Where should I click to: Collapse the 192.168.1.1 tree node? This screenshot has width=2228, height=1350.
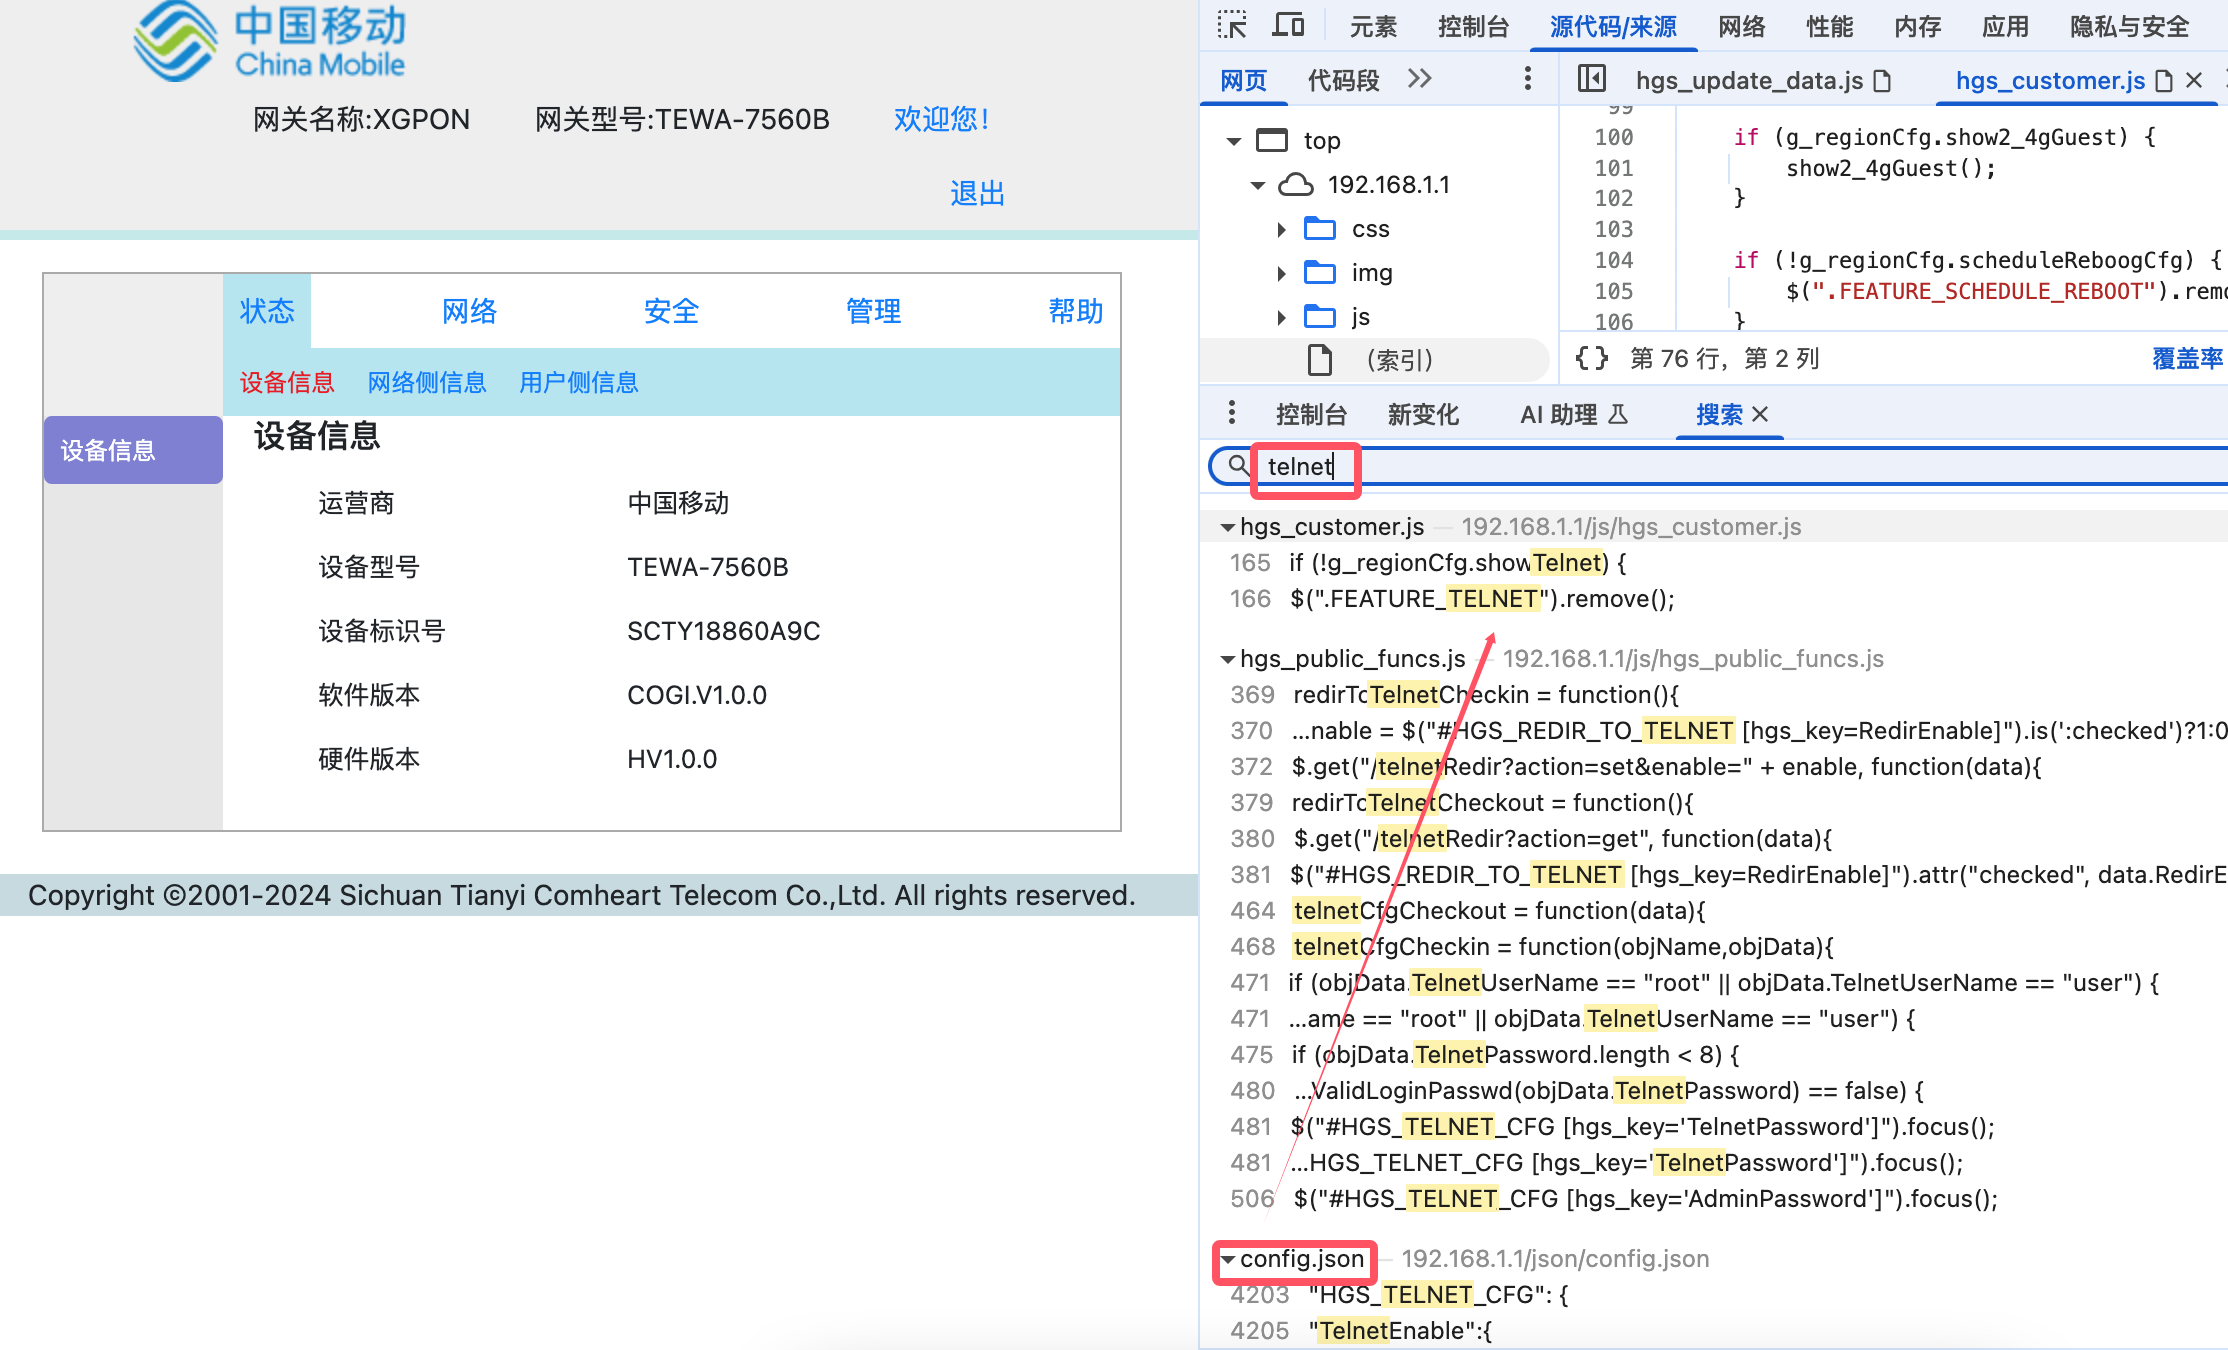pos(1258,186)
